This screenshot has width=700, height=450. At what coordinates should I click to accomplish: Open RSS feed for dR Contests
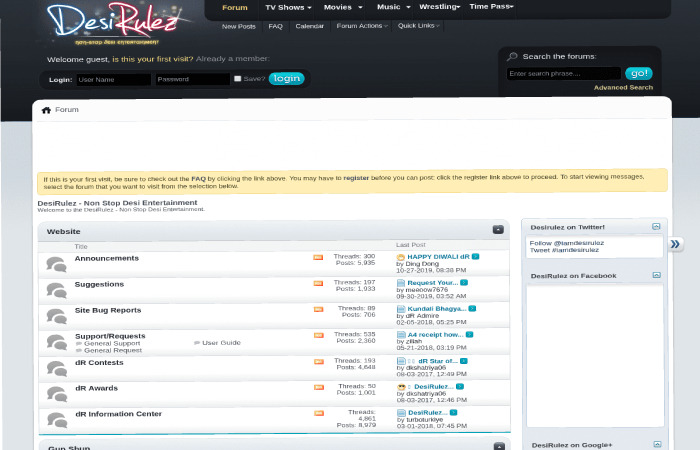[319, 361]
